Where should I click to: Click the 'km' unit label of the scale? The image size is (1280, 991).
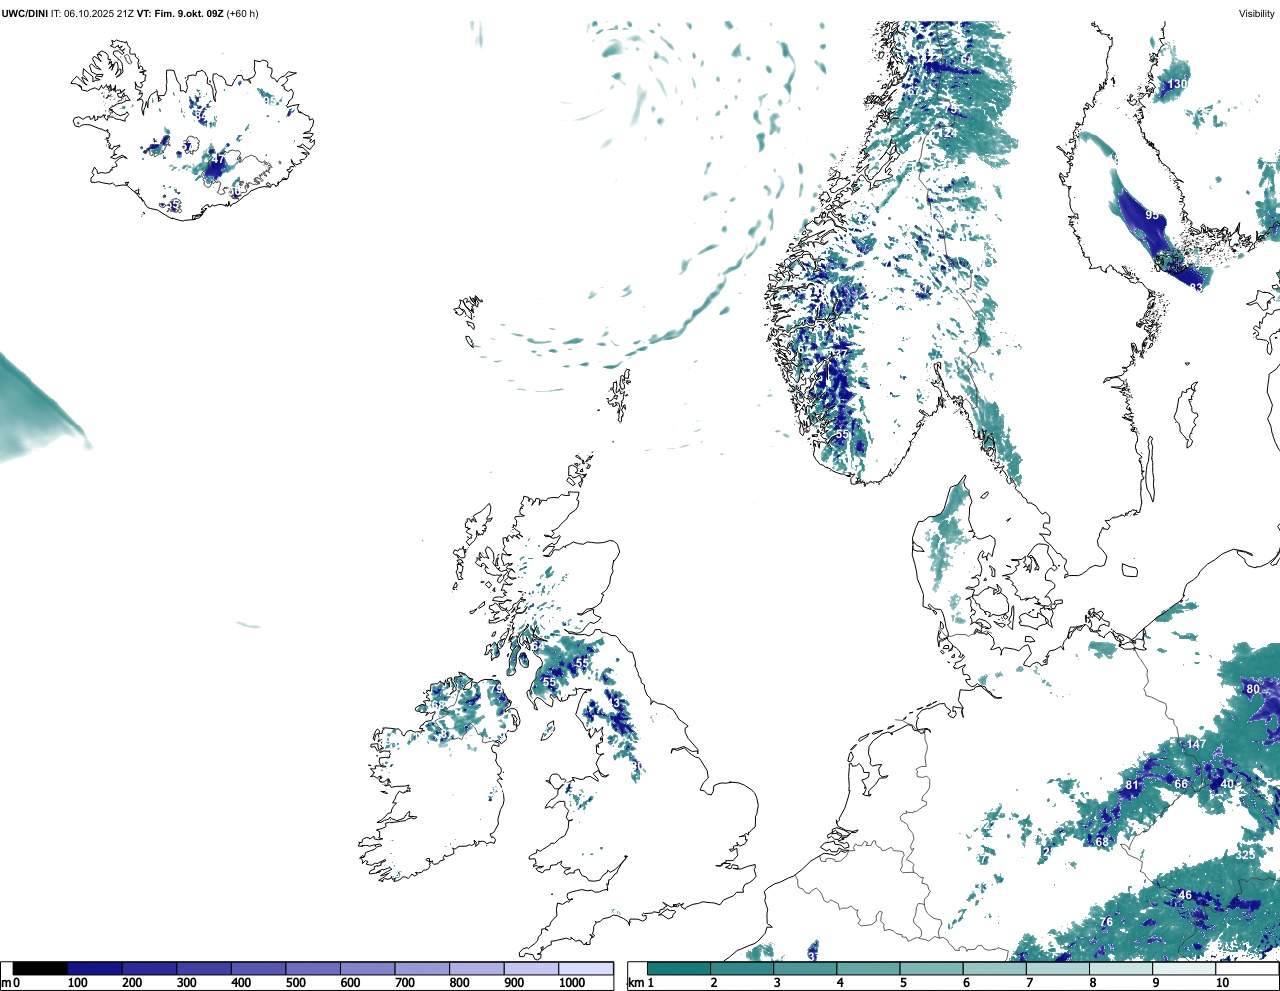(x=635, y=983)
